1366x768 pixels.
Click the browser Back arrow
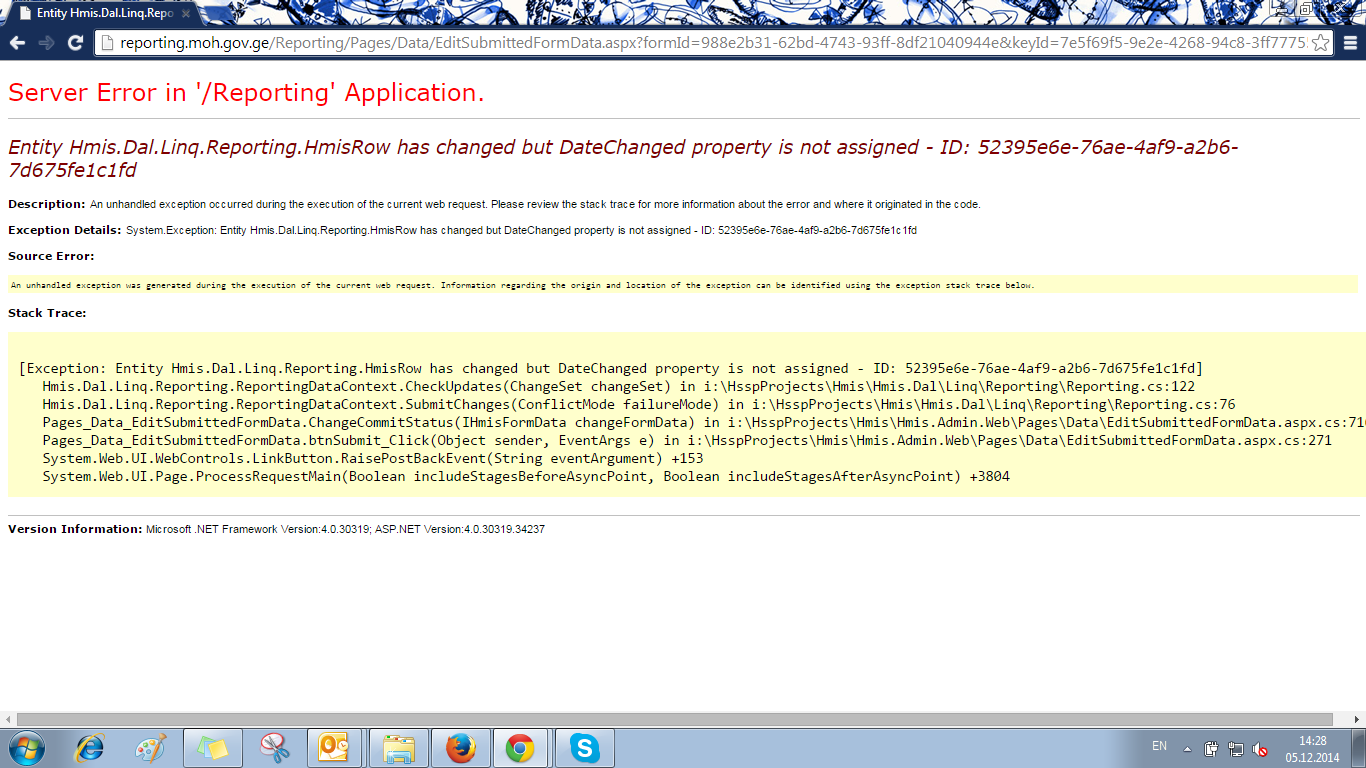(17, 43)
